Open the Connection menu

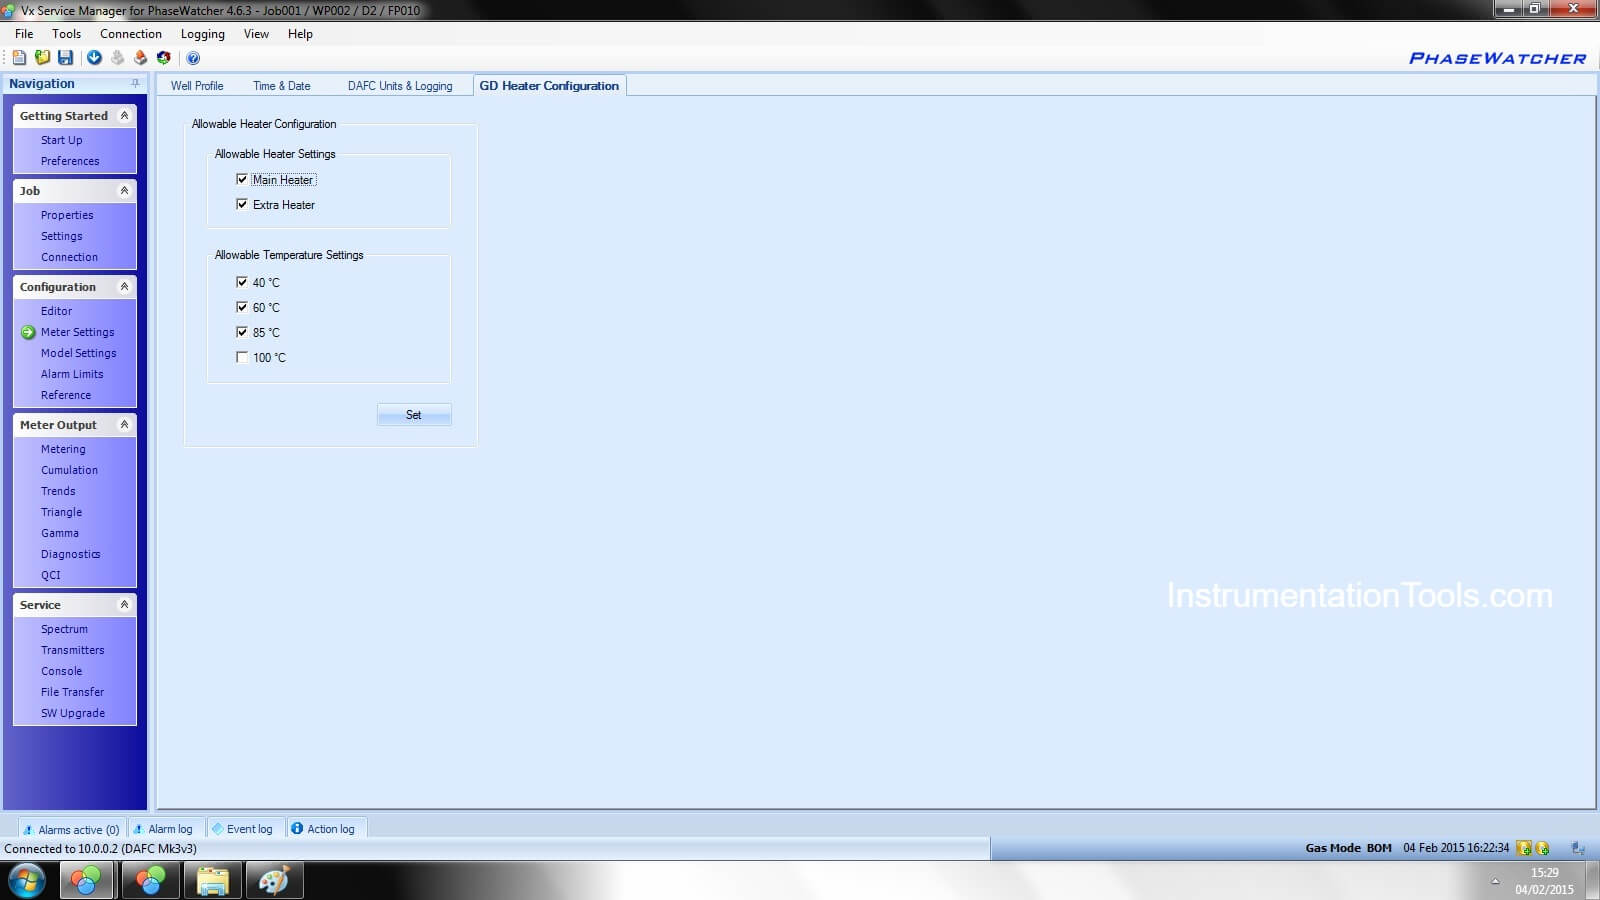click(x=130, y=33)
